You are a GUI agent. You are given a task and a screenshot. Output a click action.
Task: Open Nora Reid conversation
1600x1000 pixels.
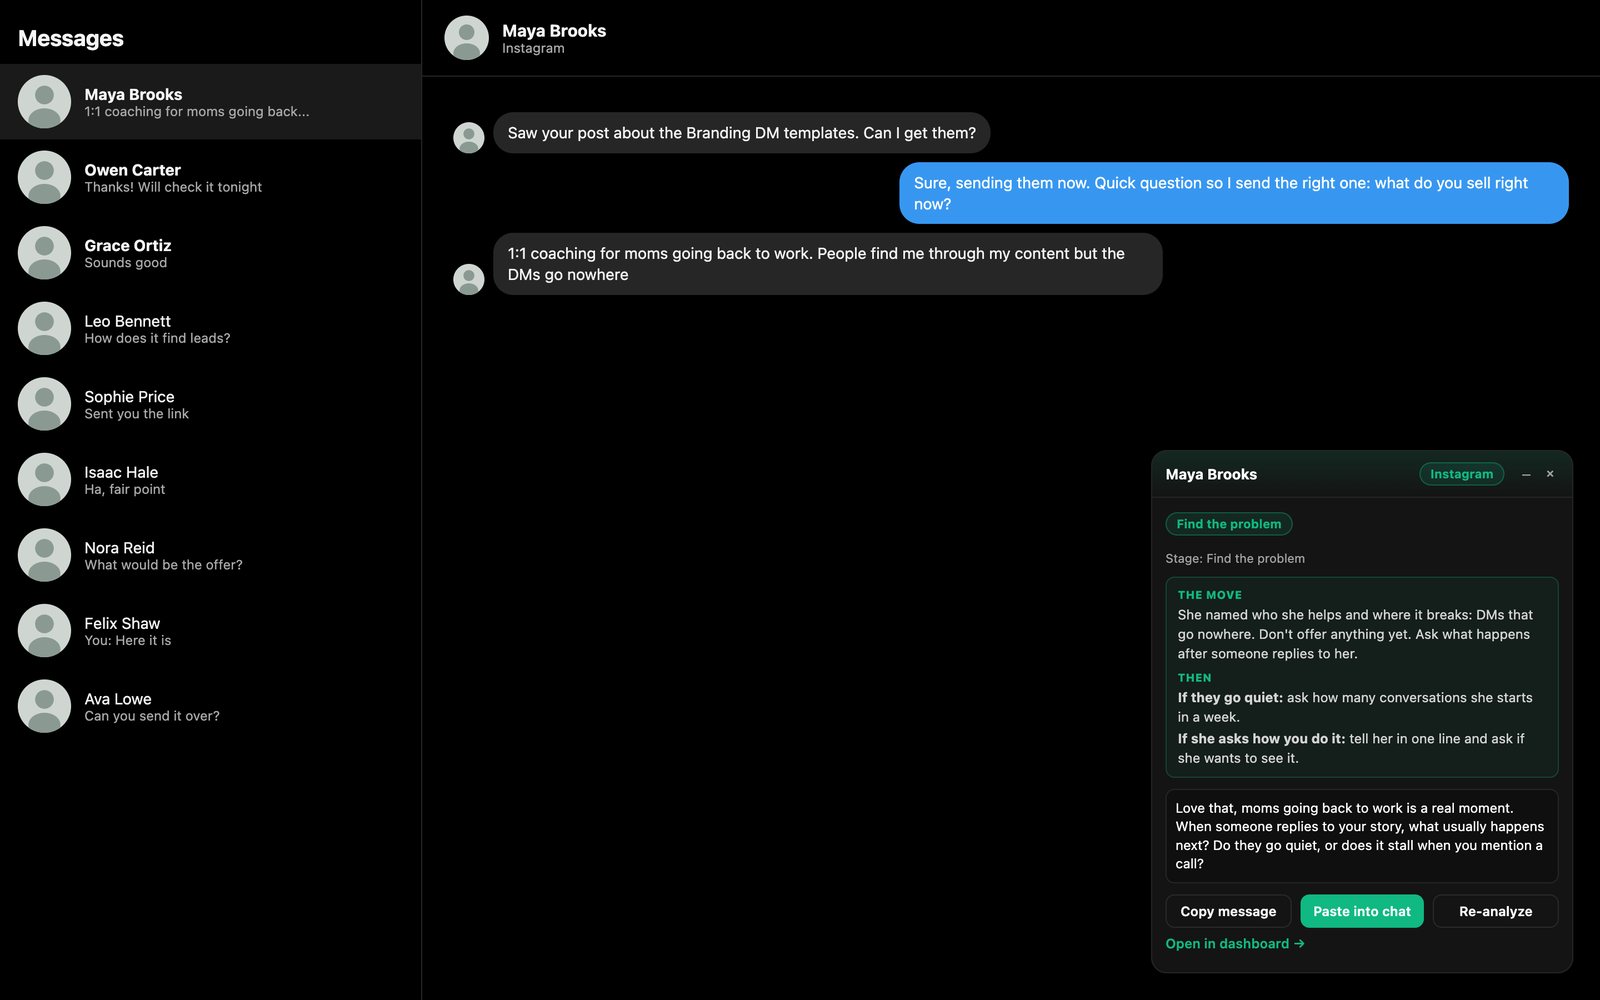[210, 555]
